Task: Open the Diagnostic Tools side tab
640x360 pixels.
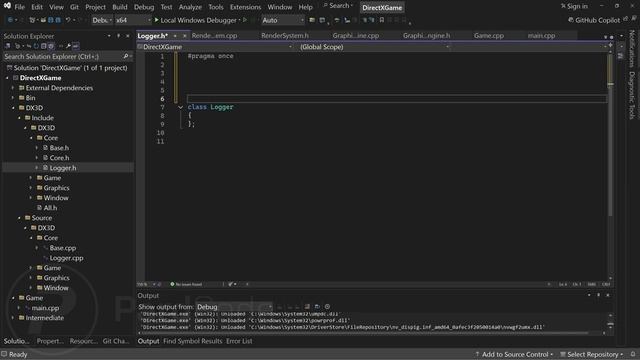Action: [631, 96]
